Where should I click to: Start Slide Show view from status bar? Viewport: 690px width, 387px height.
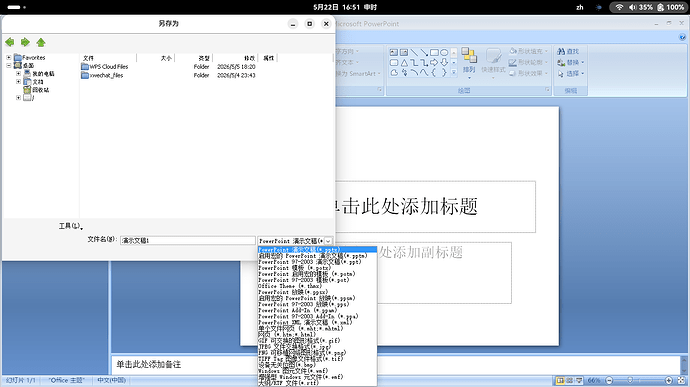tap(579, 380)
